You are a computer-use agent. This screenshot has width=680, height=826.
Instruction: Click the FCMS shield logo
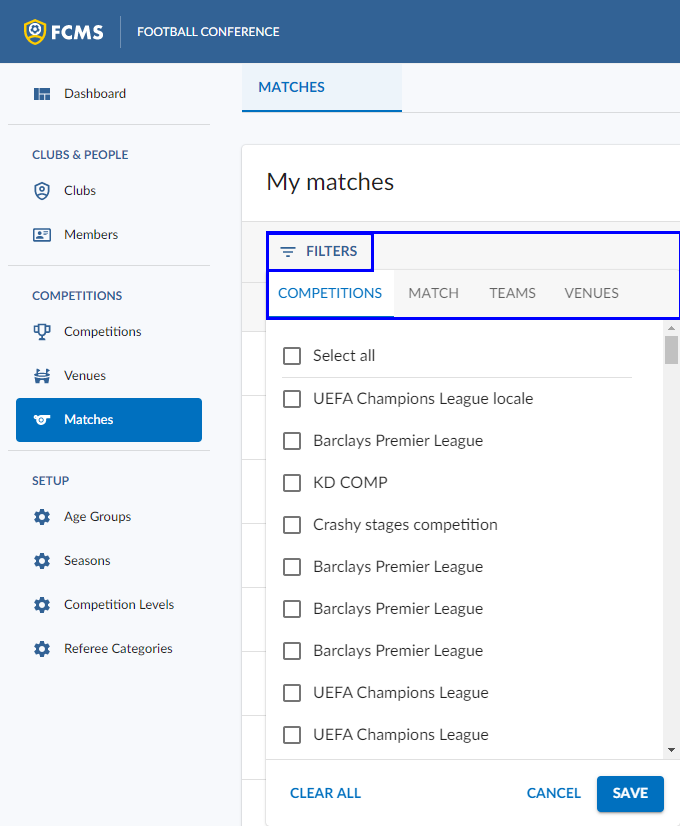coord(35,31)
